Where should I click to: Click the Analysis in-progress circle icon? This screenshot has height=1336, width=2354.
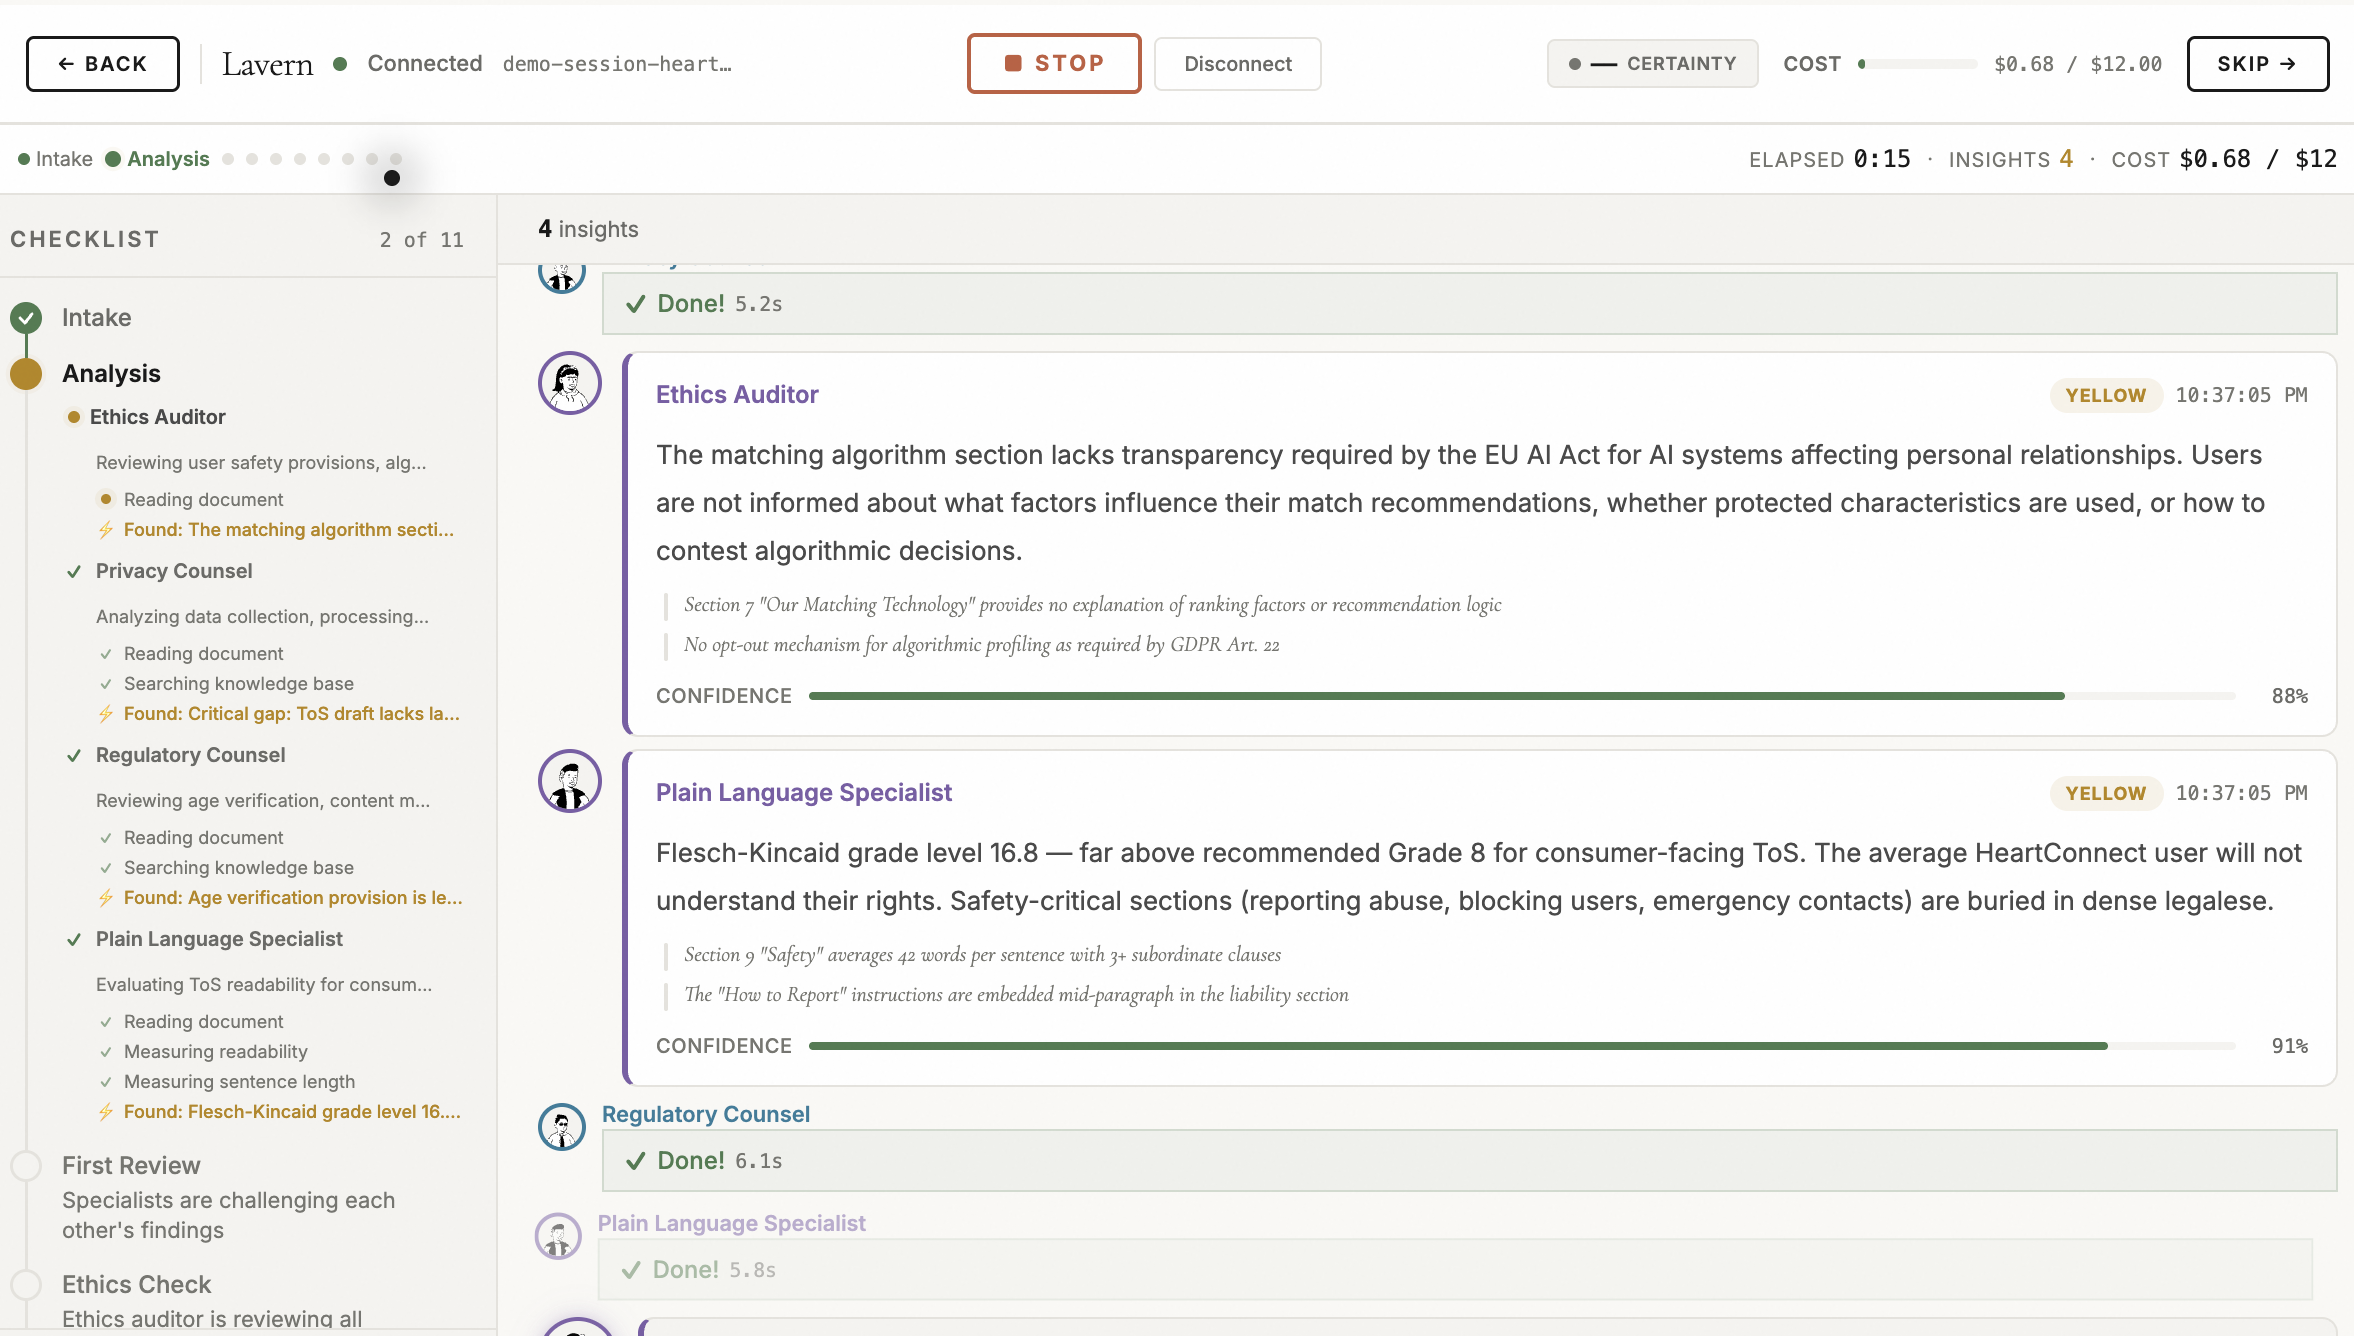(26, 373)
